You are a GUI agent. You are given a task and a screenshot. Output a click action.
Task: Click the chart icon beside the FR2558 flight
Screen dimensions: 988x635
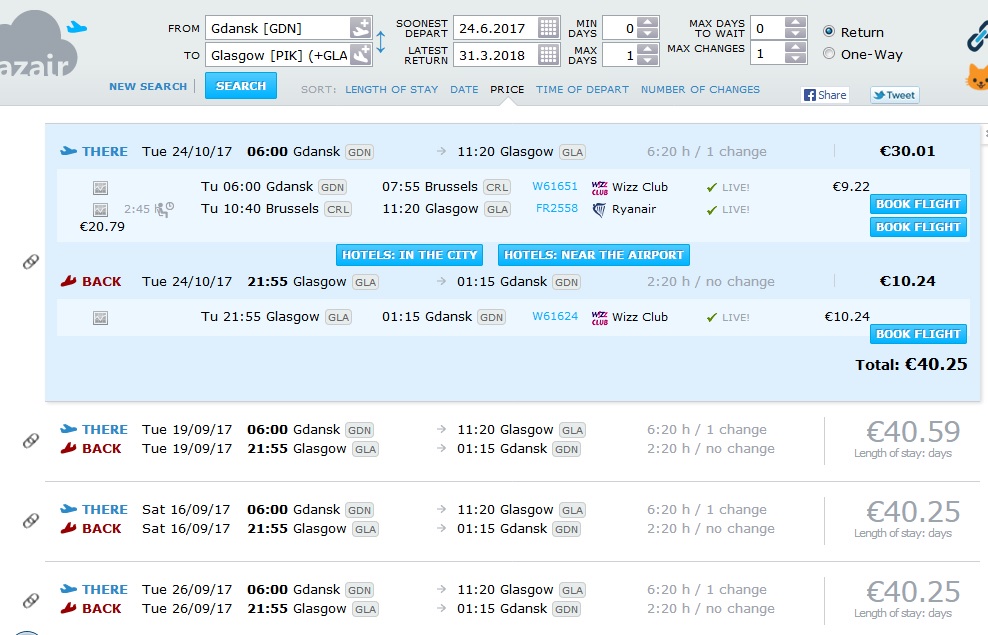point(100,210)
